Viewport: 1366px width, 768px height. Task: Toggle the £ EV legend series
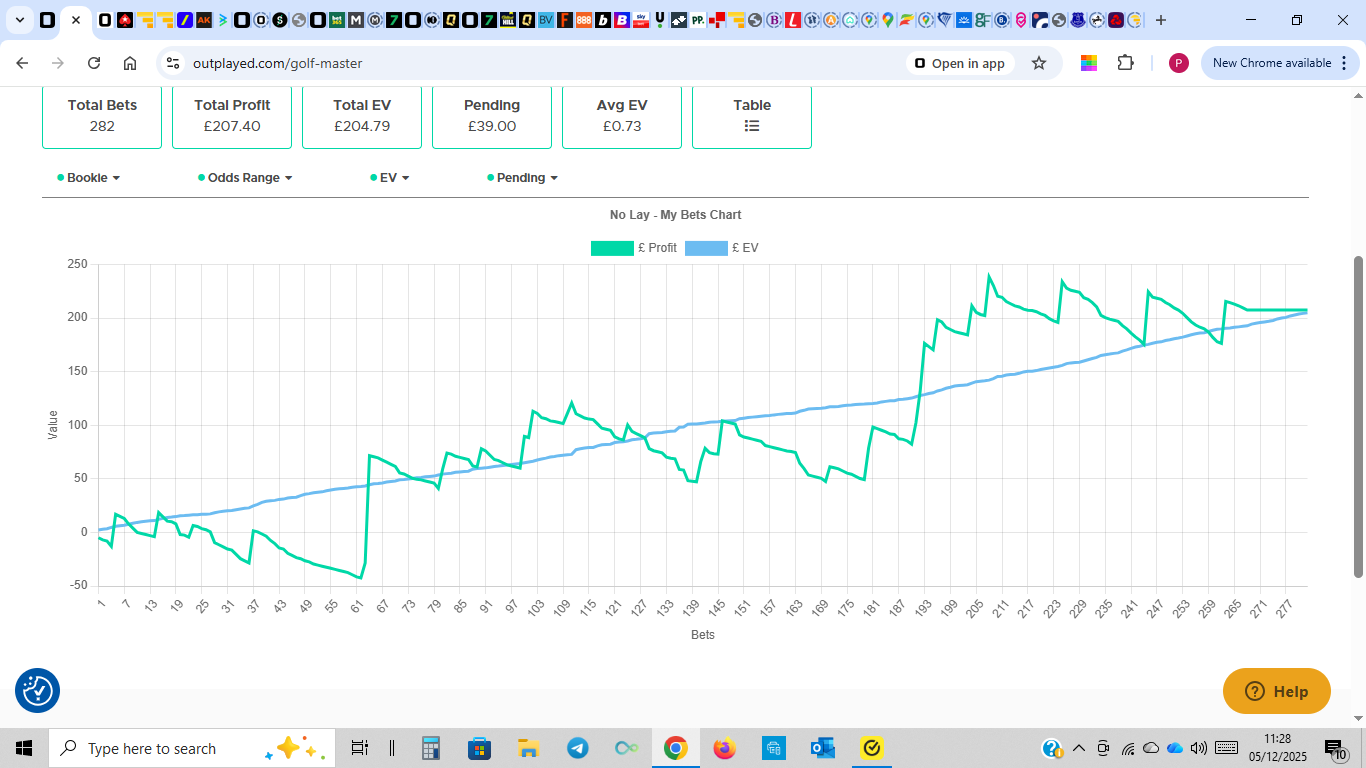722,248
